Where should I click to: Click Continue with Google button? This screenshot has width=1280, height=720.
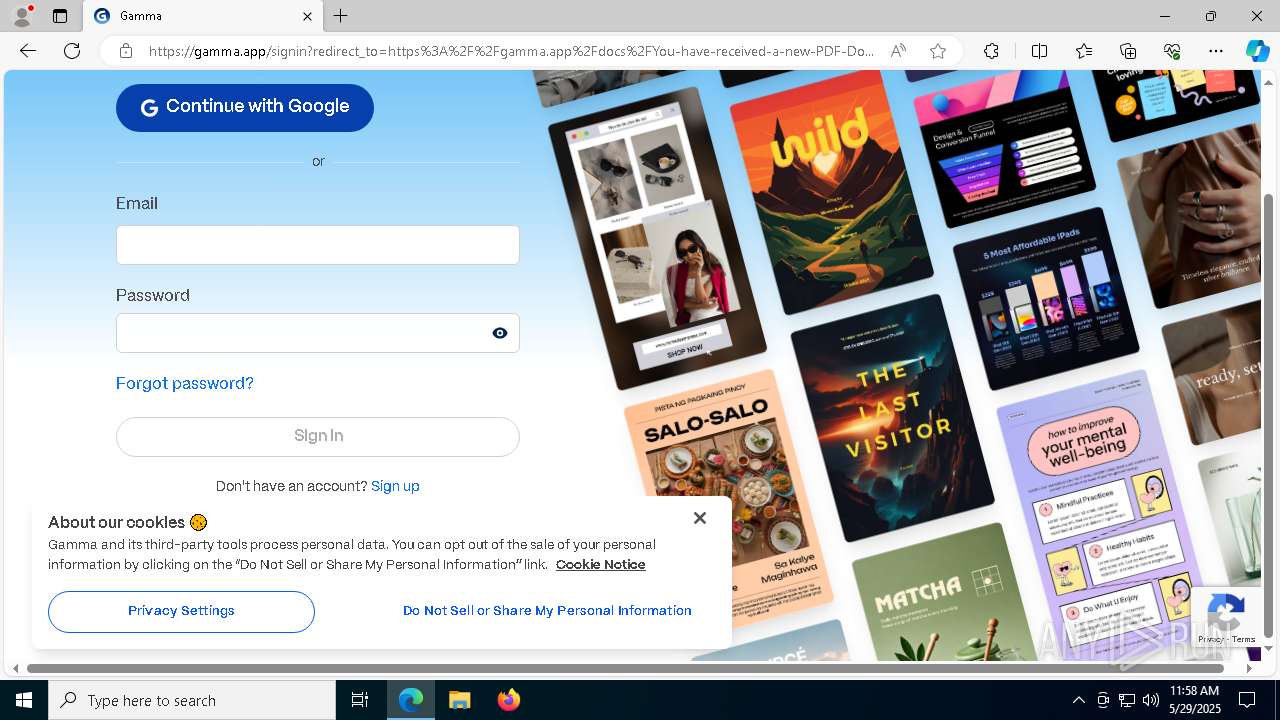coord(245,107)
